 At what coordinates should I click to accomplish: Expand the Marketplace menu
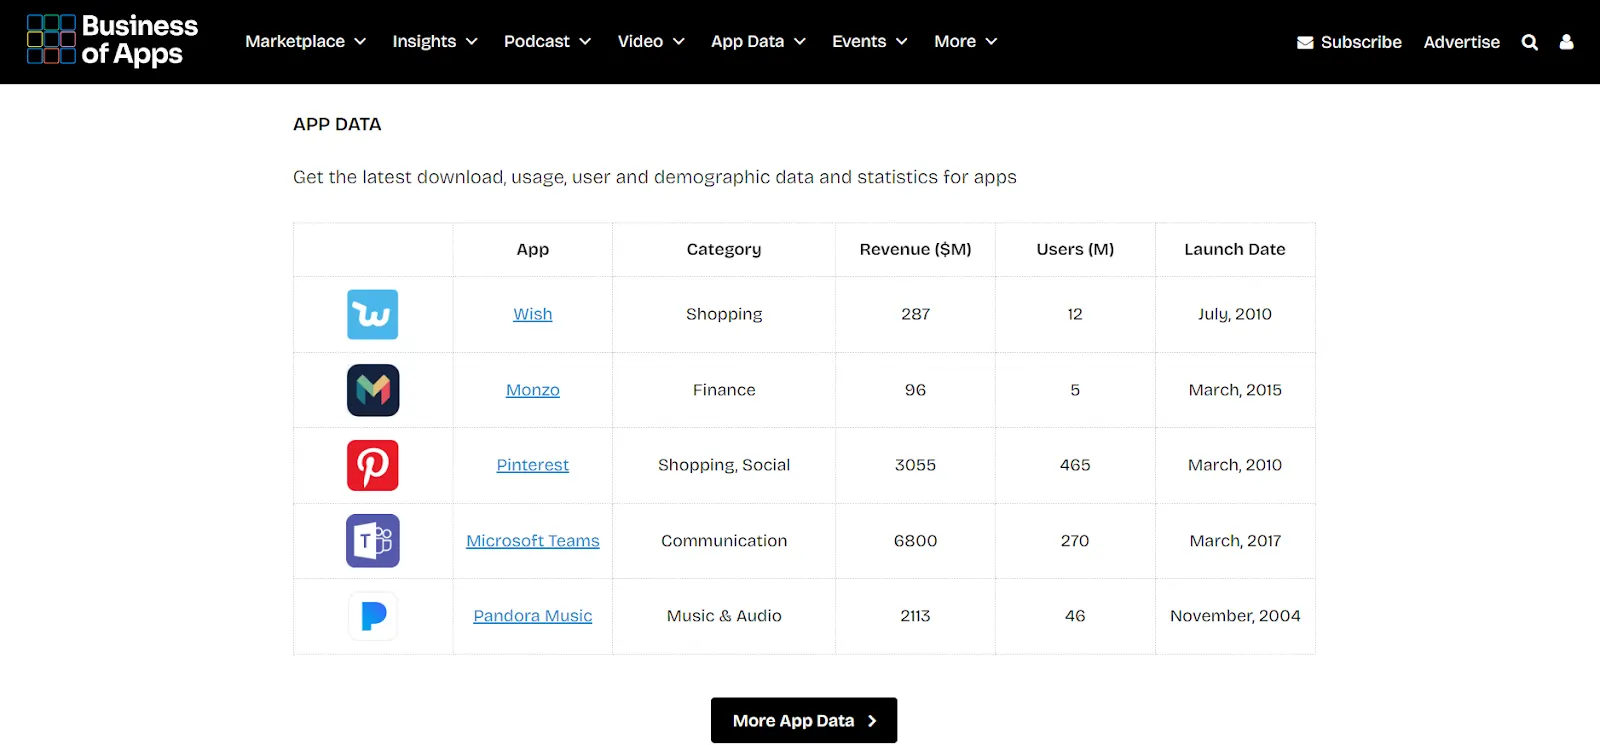pyautogui.click(x=306, y=41)
